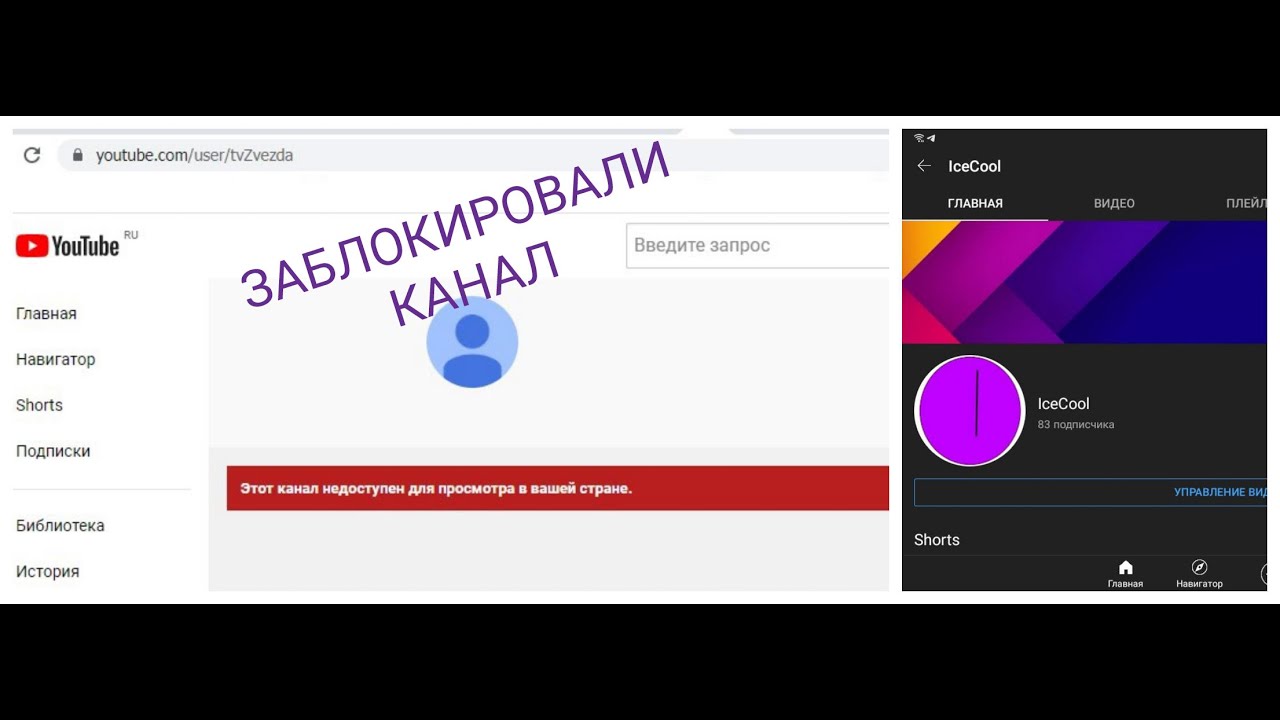Click the 83 подписчика subscriber count
The width and height of the screenshot is (1280, 720).
coord(1076,425)
